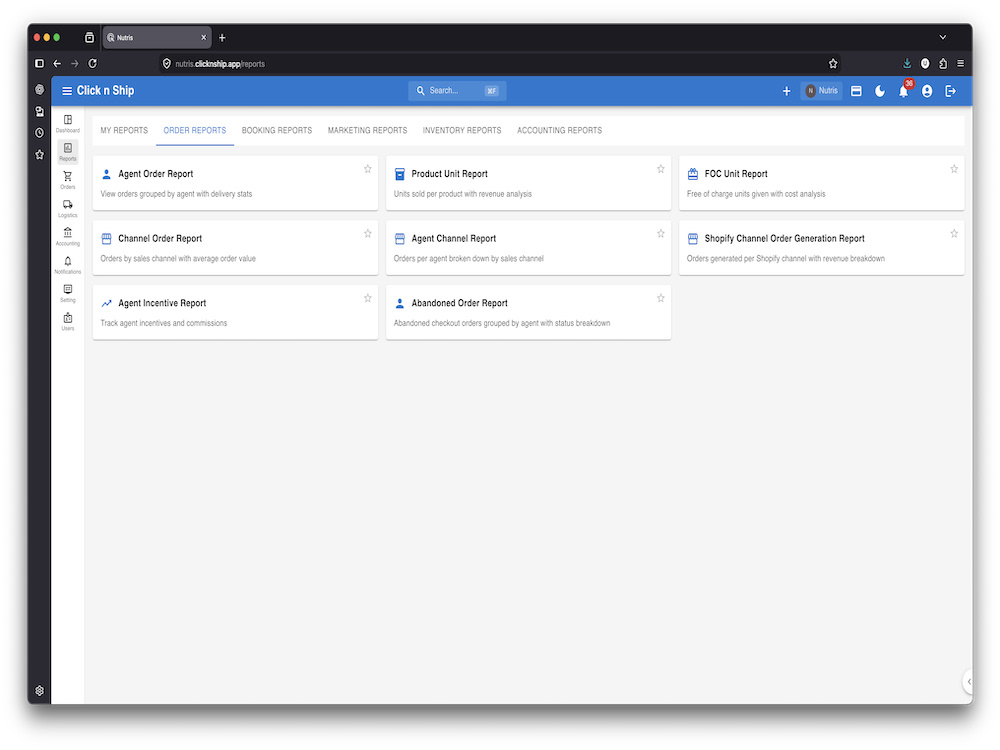Image resolution: width=1000 pixels, height=750 pixels.
Task: Open the Agent Incentive Report card
Action: coord(235,312)
